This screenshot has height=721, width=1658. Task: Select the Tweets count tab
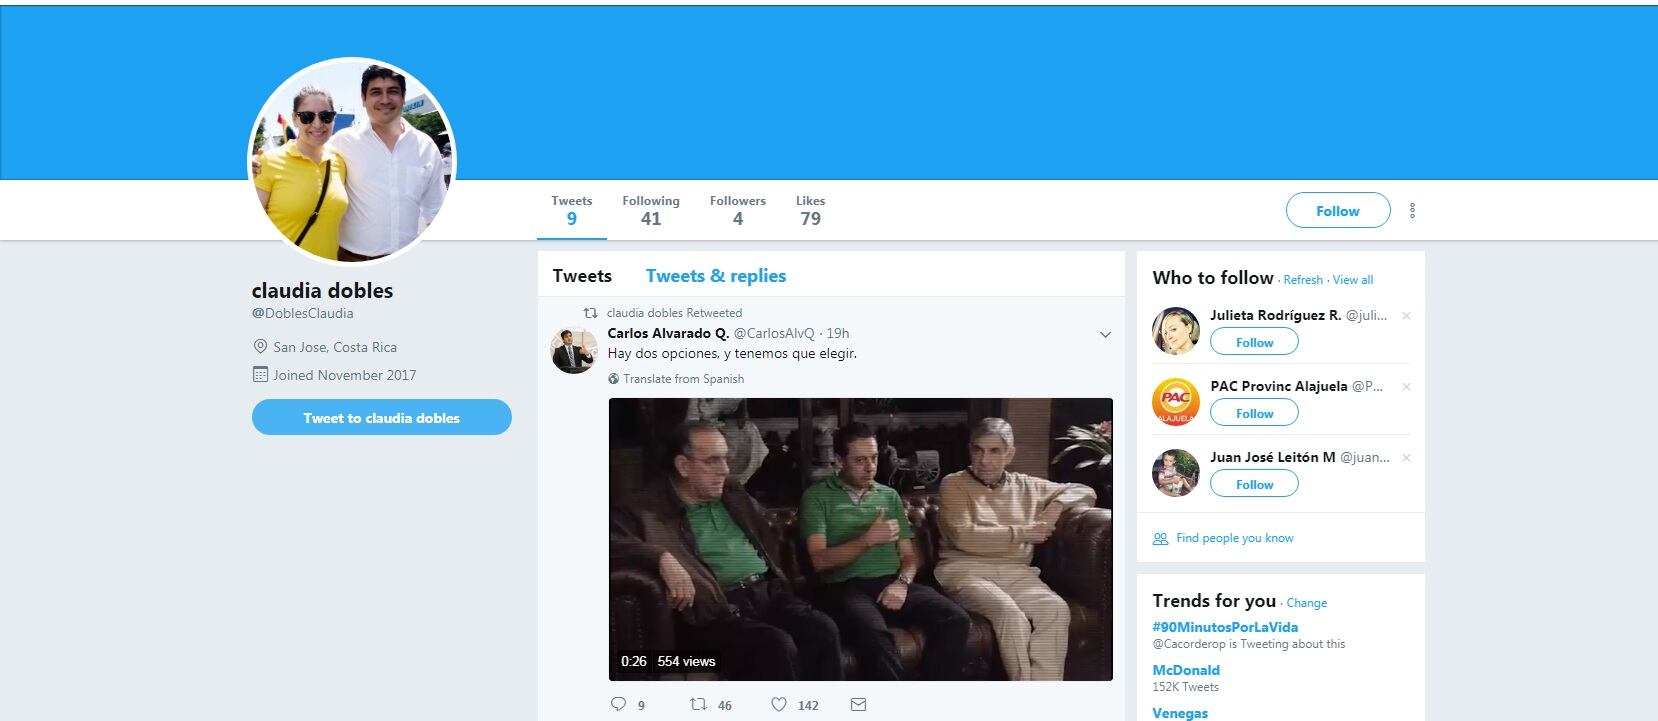(x=571, y=210)
